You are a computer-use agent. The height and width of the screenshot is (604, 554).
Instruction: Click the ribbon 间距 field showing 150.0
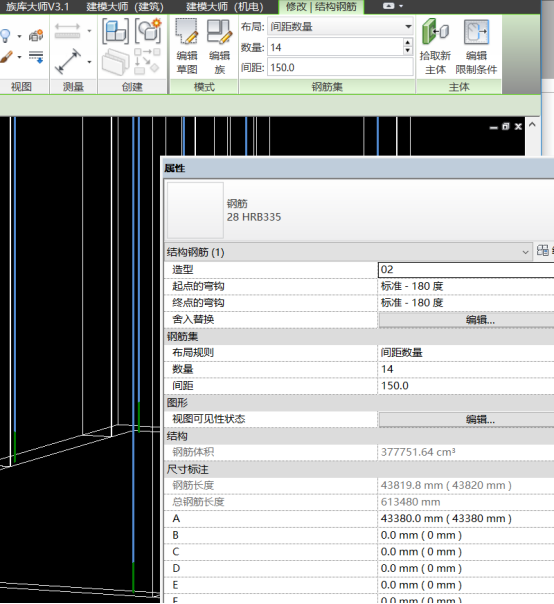point(341,68)
